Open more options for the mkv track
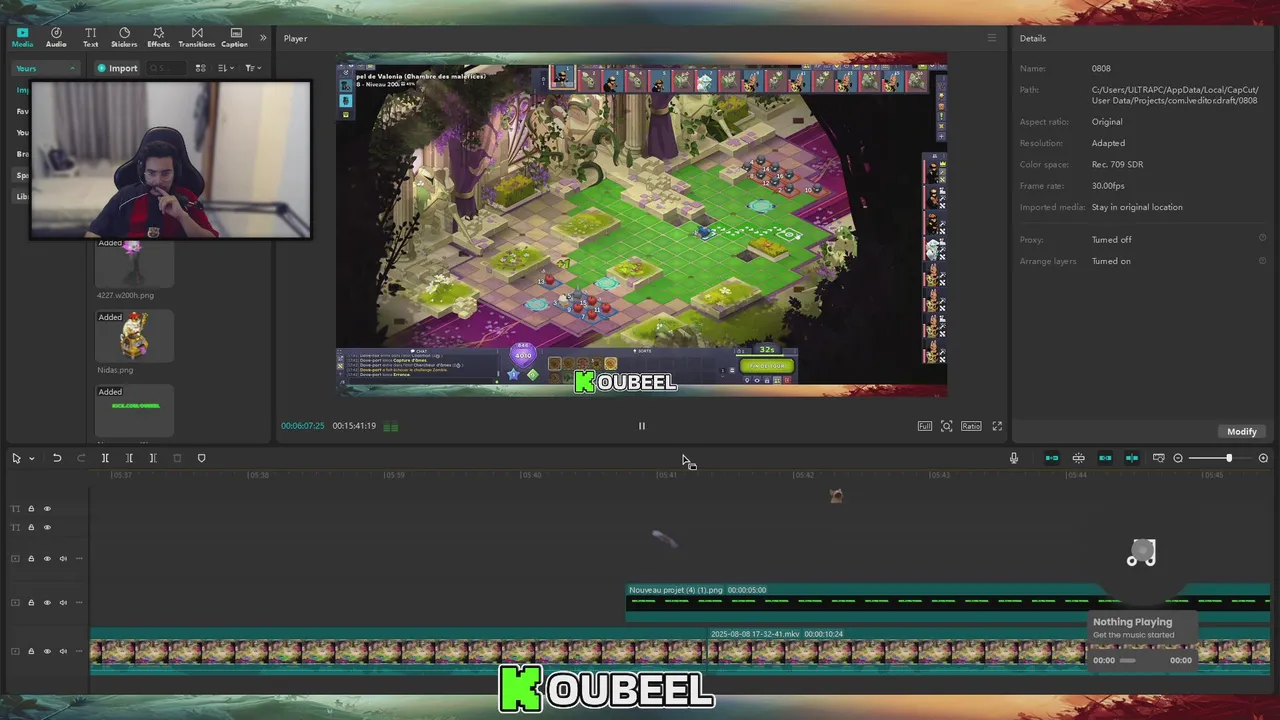The height and width of the screenshot is (720, 1280). [79, 651]
